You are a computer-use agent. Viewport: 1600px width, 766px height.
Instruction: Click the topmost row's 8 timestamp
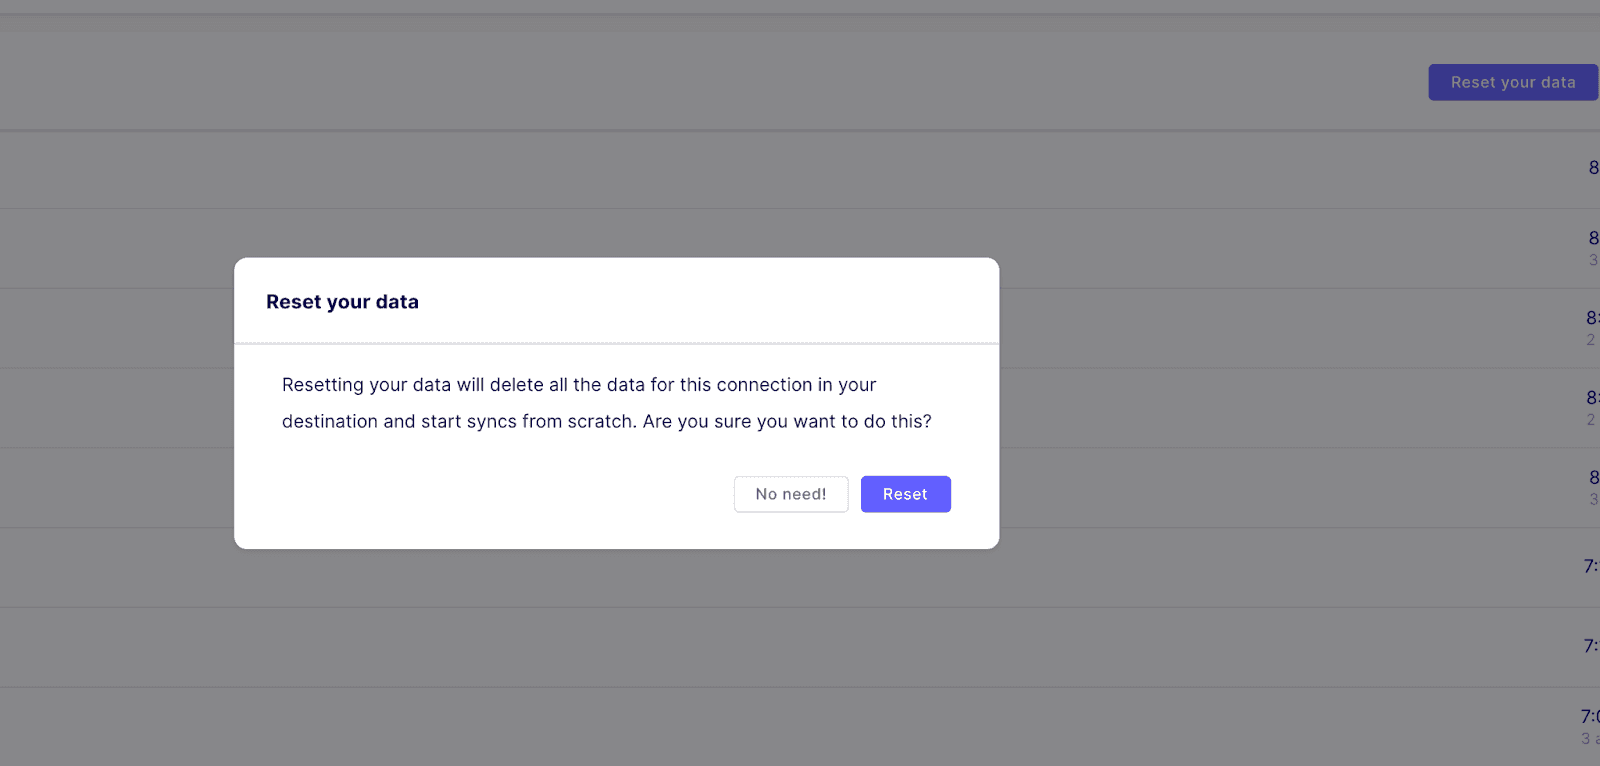point(1594,168)
